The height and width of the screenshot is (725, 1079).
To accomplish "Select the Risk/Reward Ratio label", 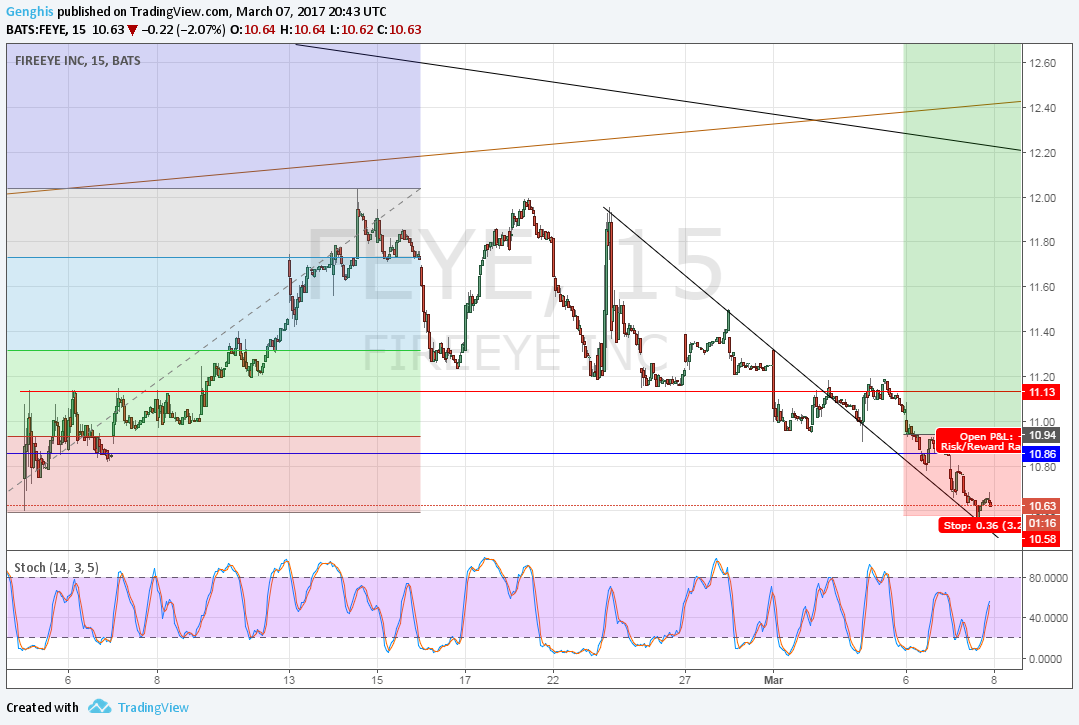I will point(981,446).
